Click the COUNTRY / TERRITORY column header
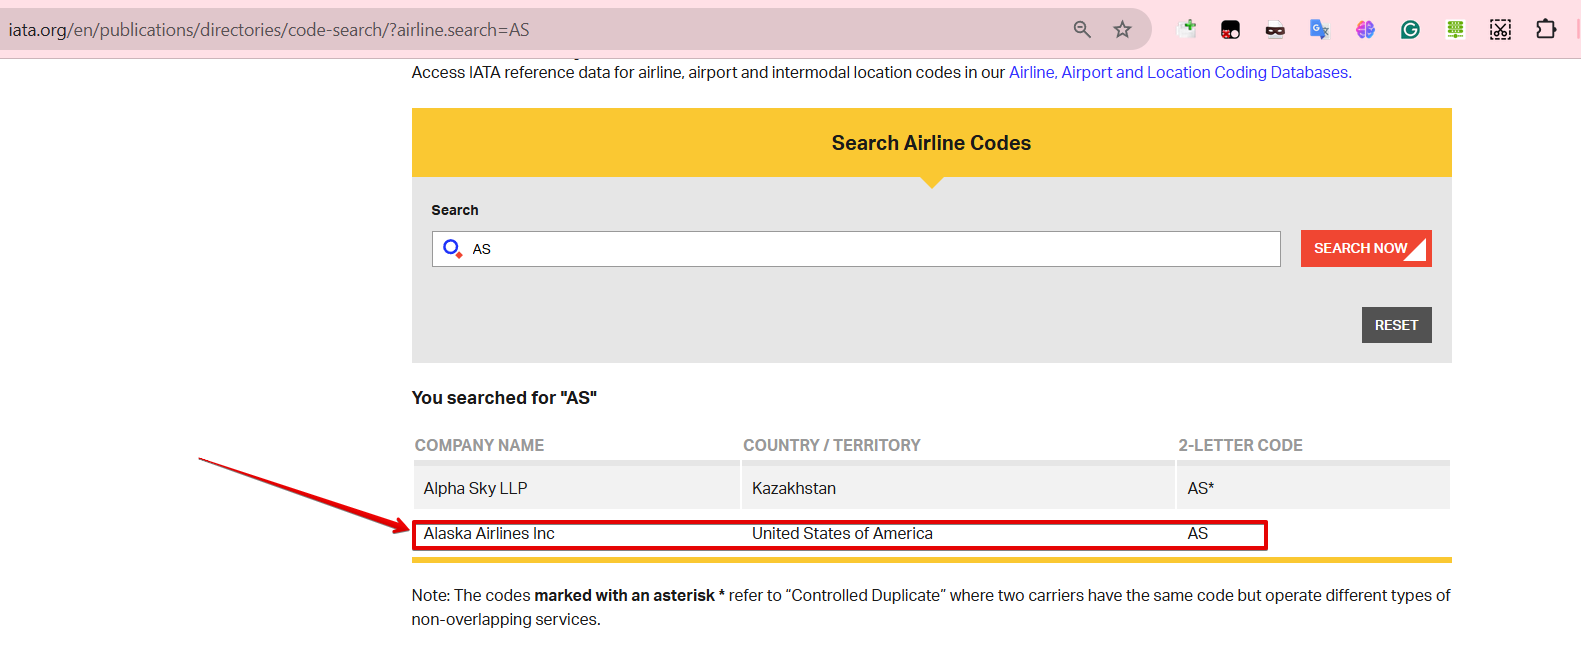Image resolution: width=1581 pixels, height=656 pixels. pyautogui.click(x=831, y=445)
